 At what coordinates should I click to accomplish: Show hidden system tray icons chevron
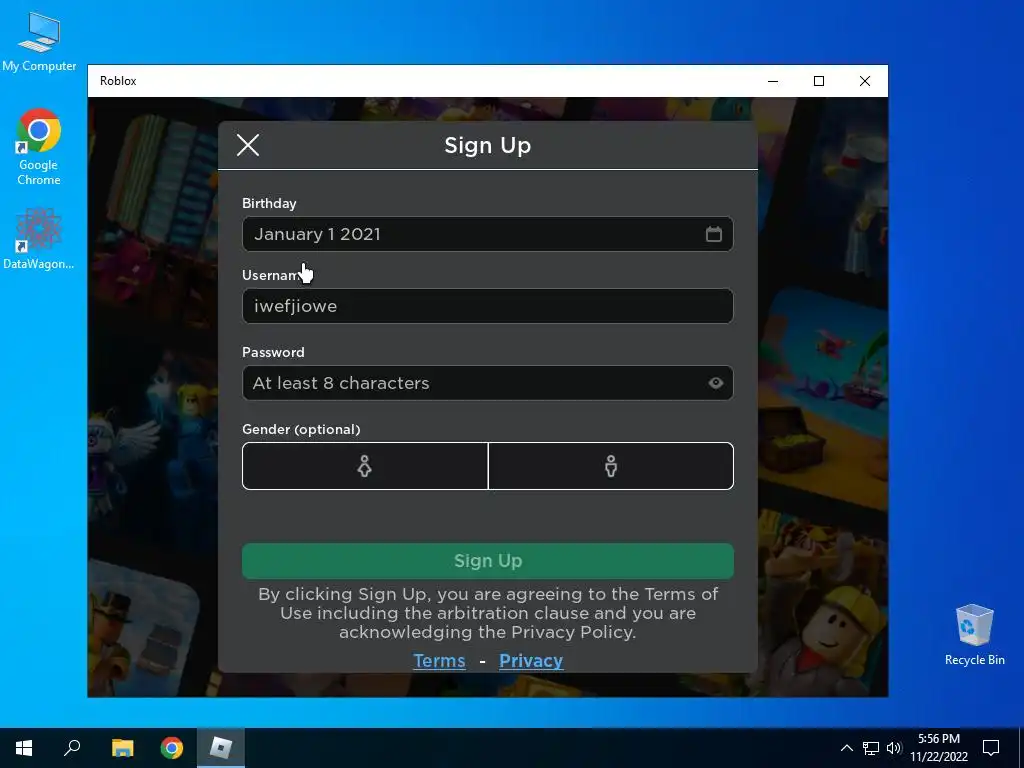pyautogui.click(x=846, y=748)
